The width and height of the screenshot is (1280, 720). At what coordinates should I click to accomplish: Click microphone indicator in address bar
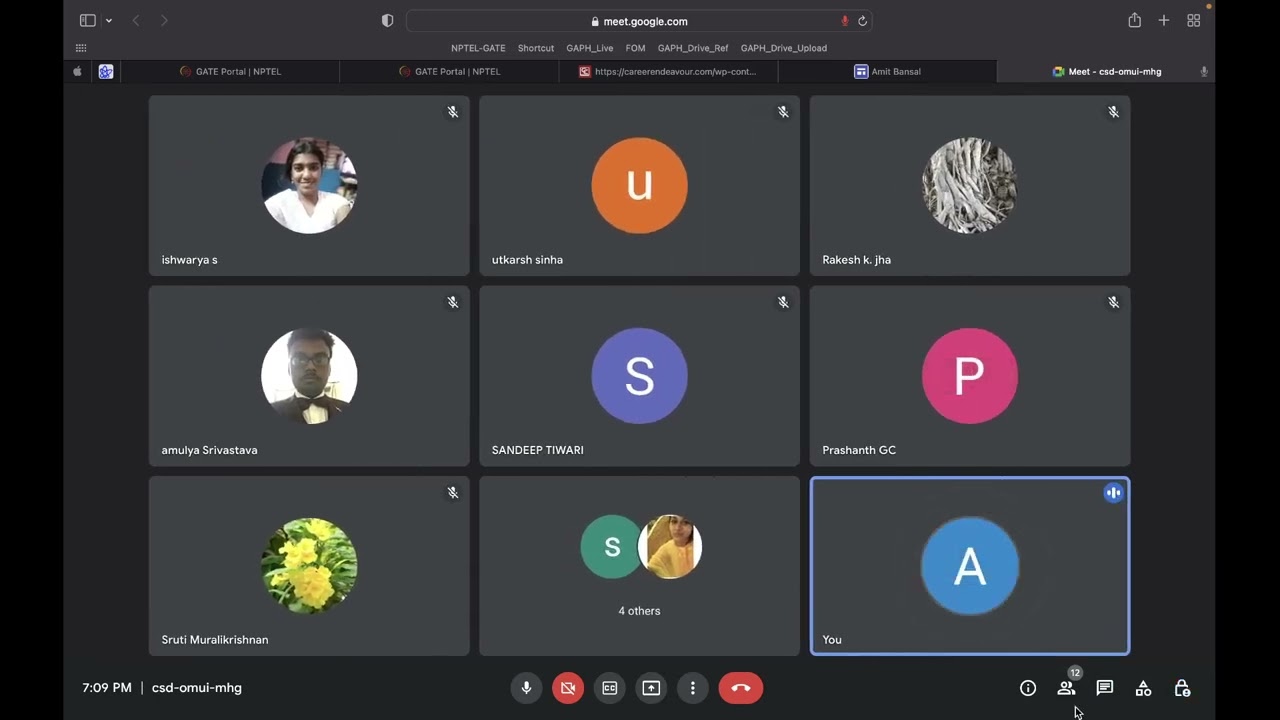pyautogui.click(x=845, y=21)
